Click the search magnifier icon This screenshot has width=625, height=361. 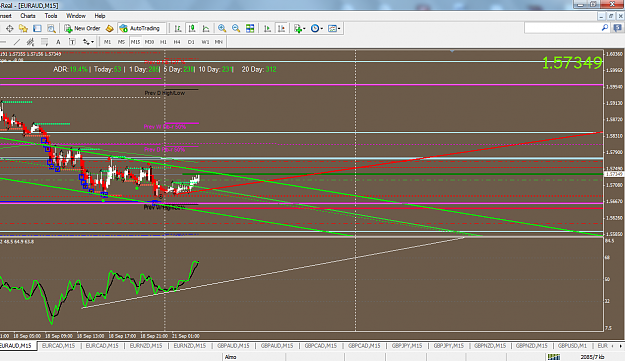(x=605, y=28)
